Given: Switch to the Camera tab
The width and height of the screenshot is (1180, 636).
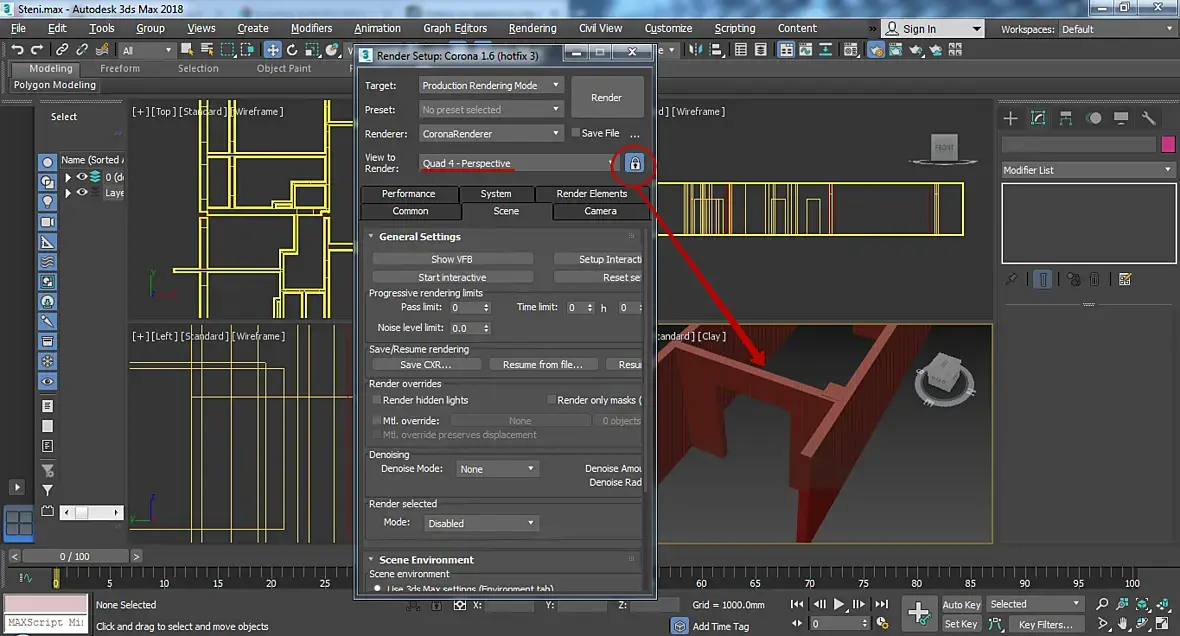Looking at the screenshot, I should pos(600,211).
